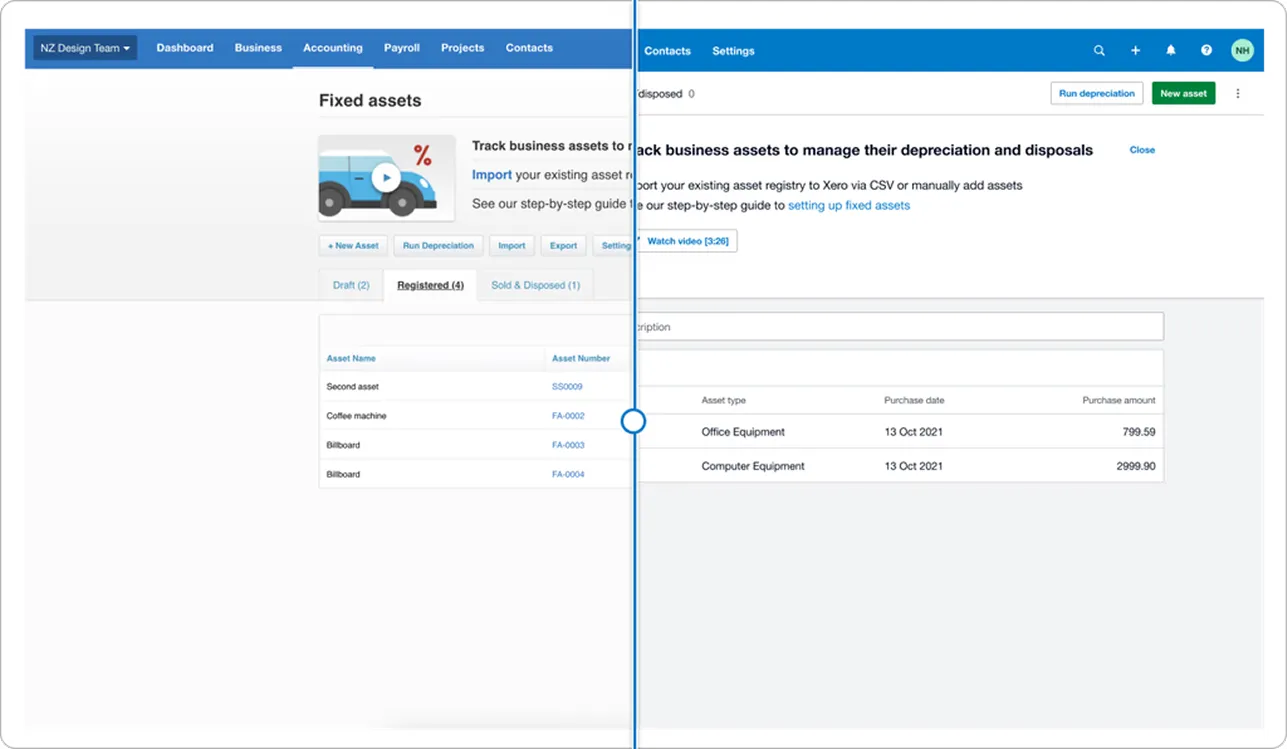Follow the blue Import link in banner
1287x749 pixels.
[x=492, y=174]
